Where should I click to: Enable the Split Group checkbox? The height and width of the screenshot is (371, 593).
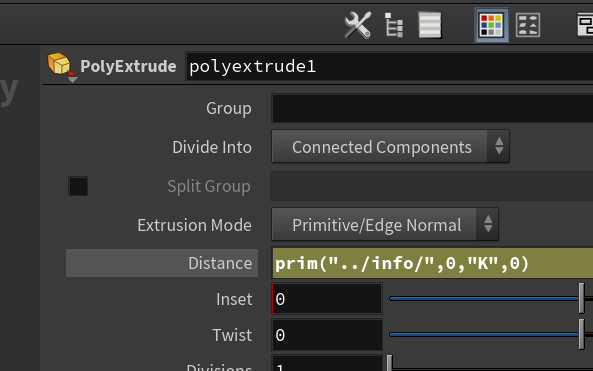pyautogui.click(x=78, y=186)
